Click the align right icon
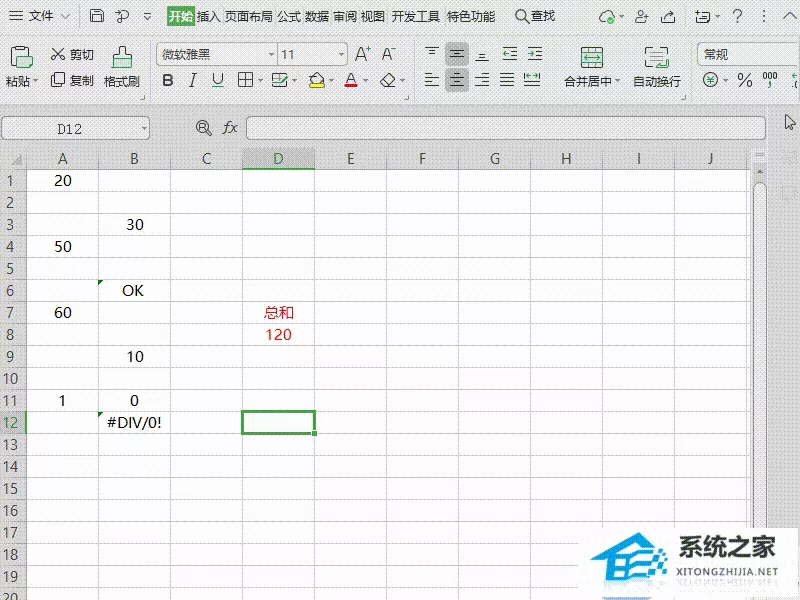The image size is (800, 600). [x=482, y=80]
